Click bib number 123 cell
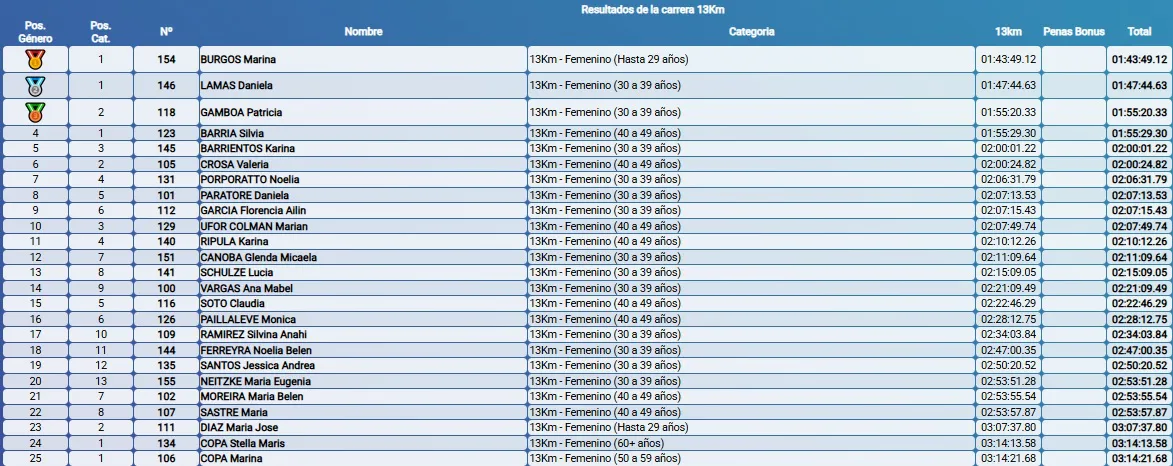 (166, 133)
